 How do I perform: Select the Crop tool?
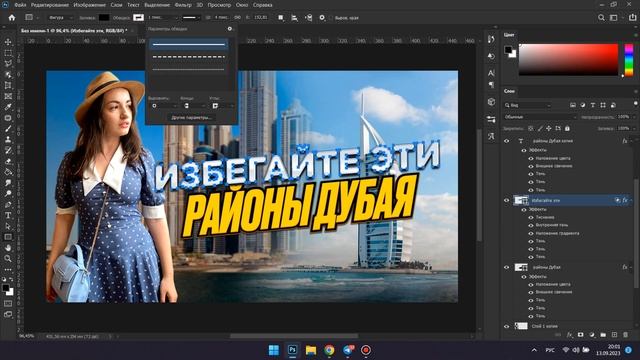pyautogui.click(x=8, y=85)
